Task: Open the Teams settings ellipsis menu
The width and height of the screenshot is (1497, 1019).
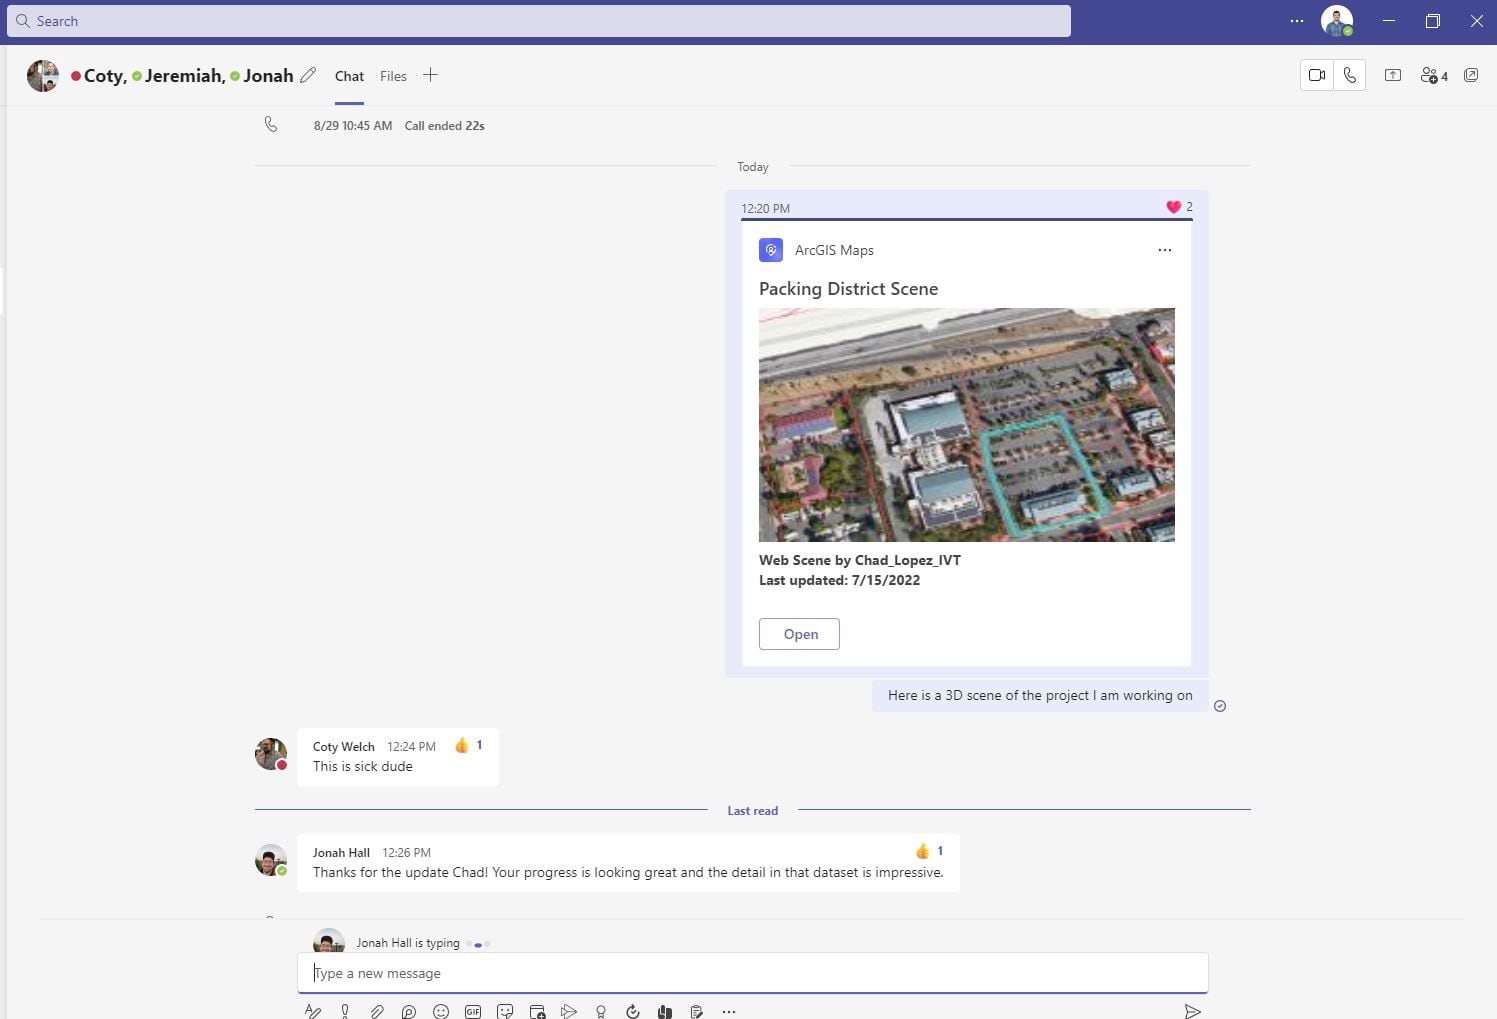Action: point(1297,20)
